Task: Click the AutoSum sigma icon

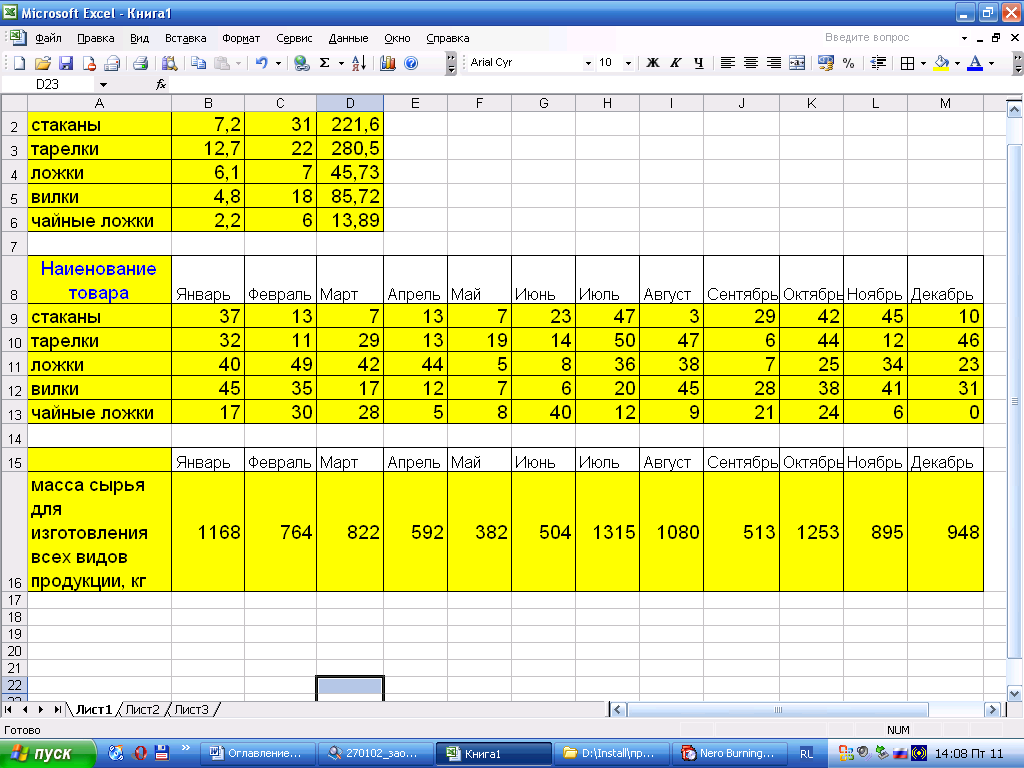Action: pyautogui.click(x=325, y=63)
